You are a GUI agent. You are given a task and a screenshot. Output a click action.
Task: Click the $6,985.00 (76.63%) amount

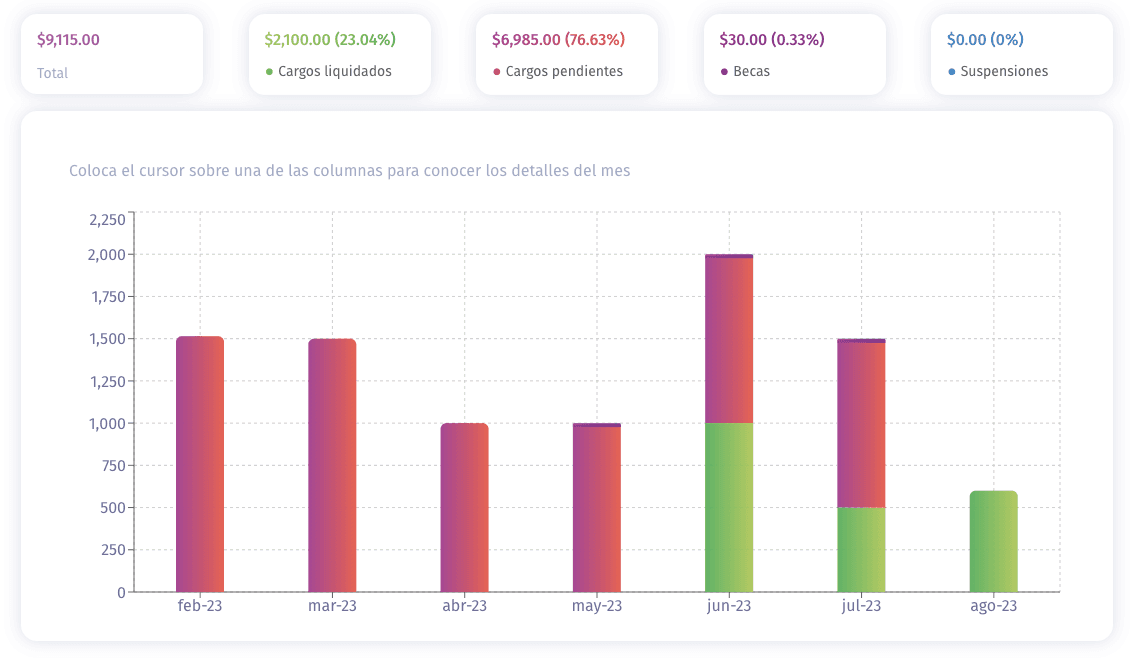click(x=558, y=40)
